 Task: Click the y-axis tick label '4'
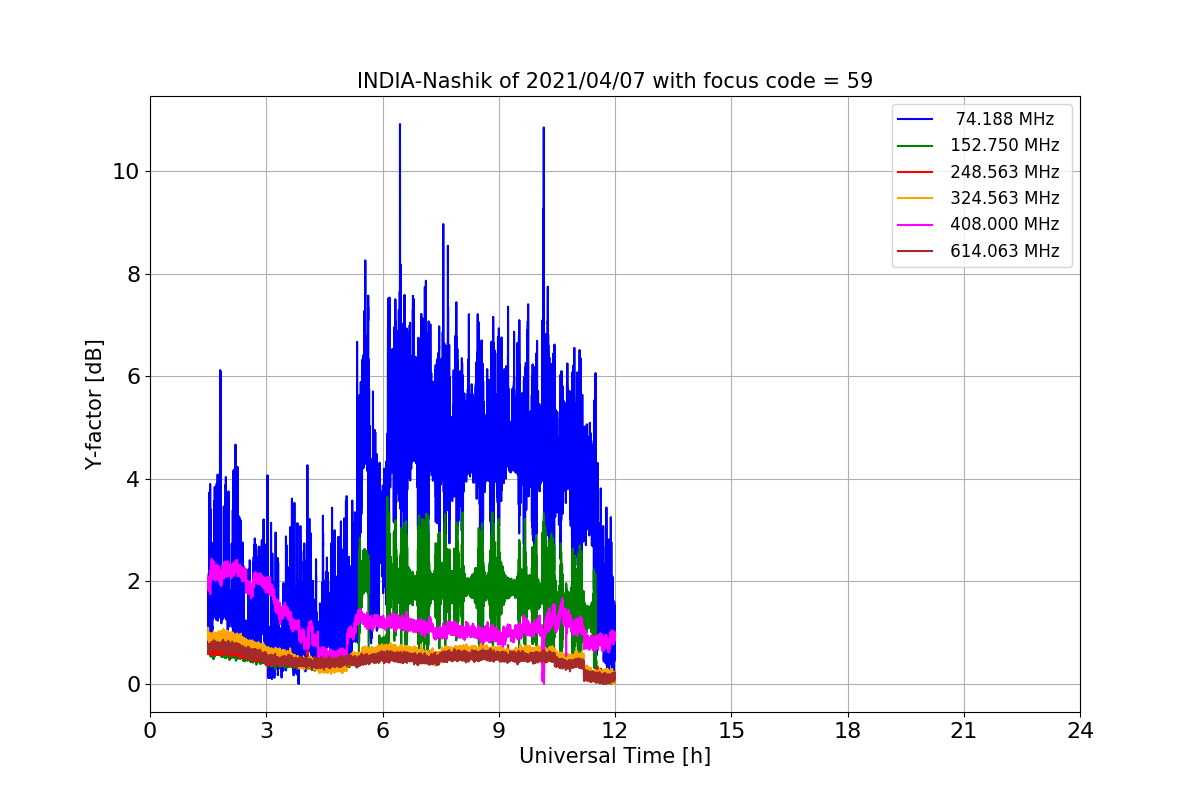132,479
